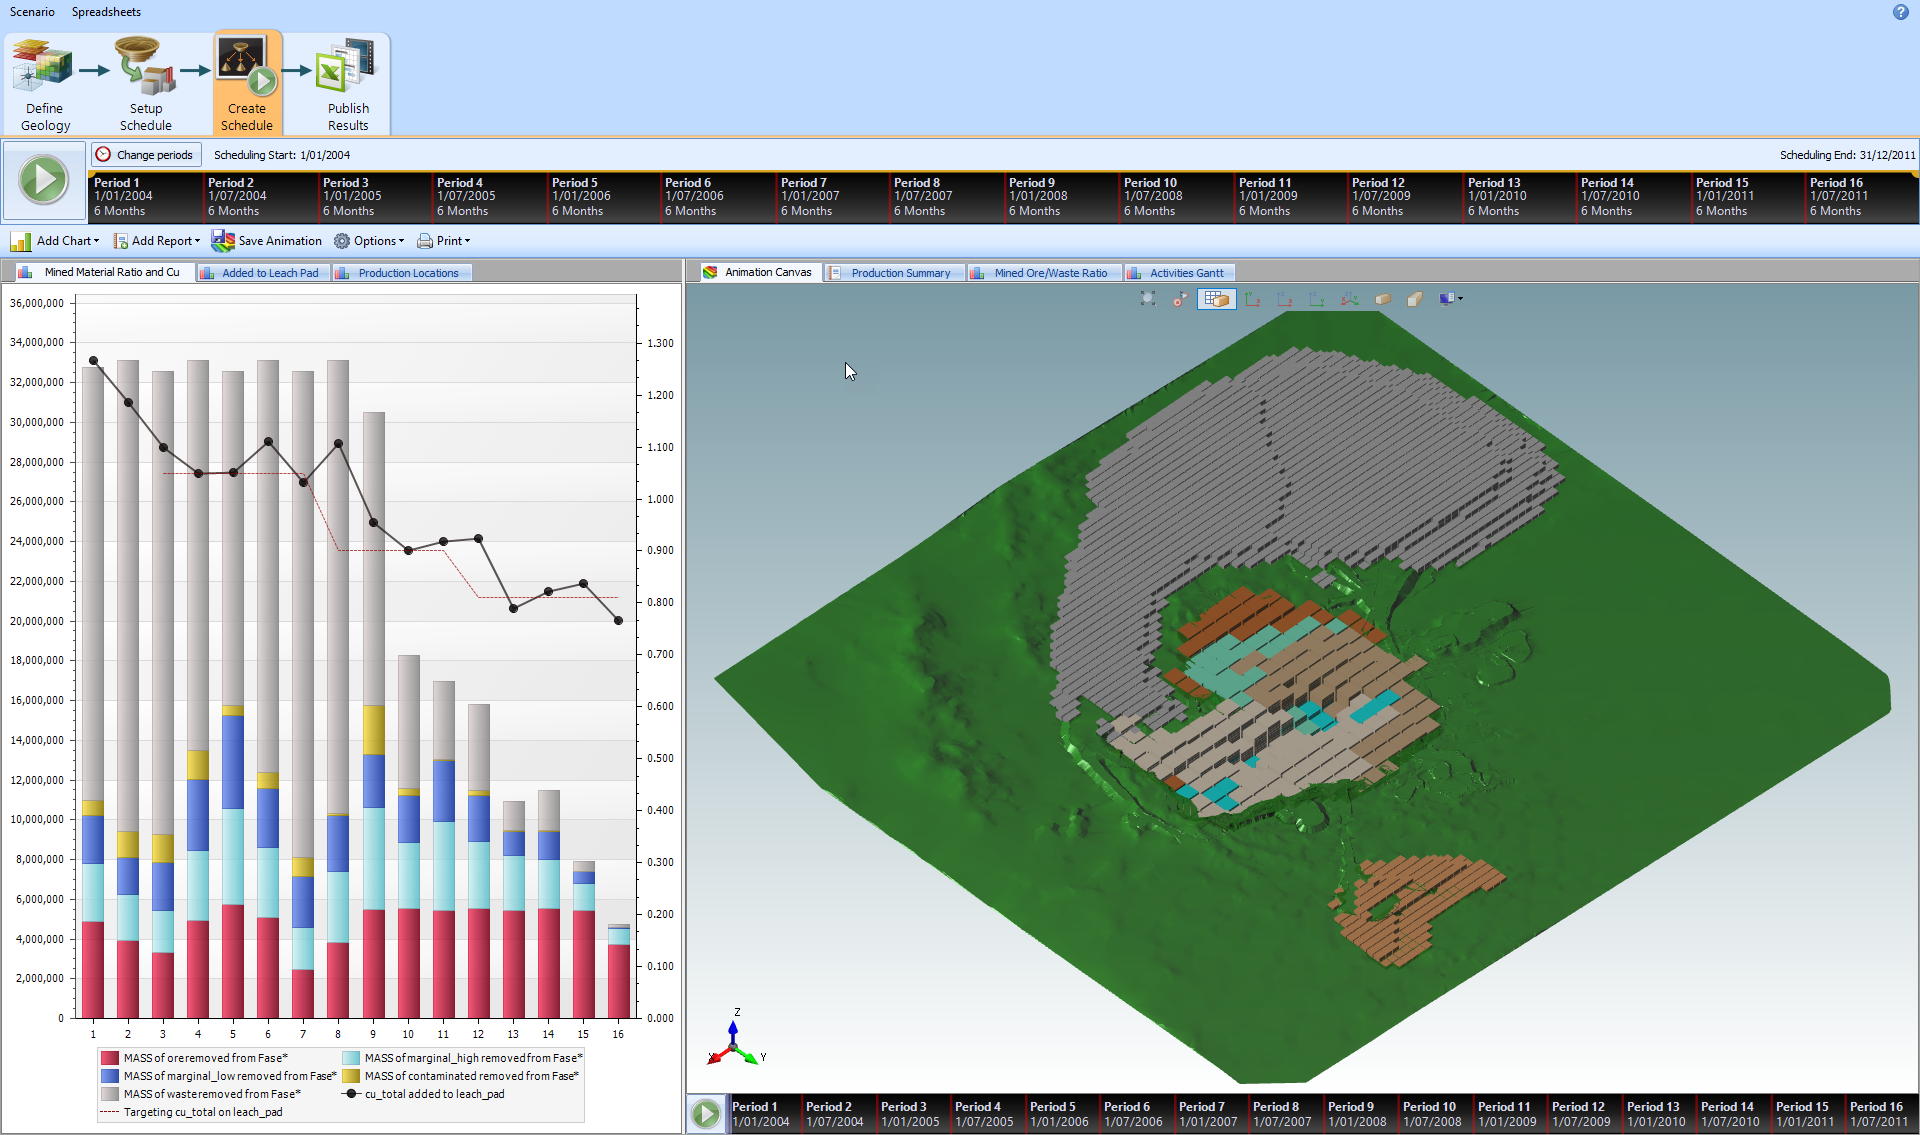Run the schedule with the large green play button
Viewport: 1920px width, 1135px height.
tap(44, 181)
